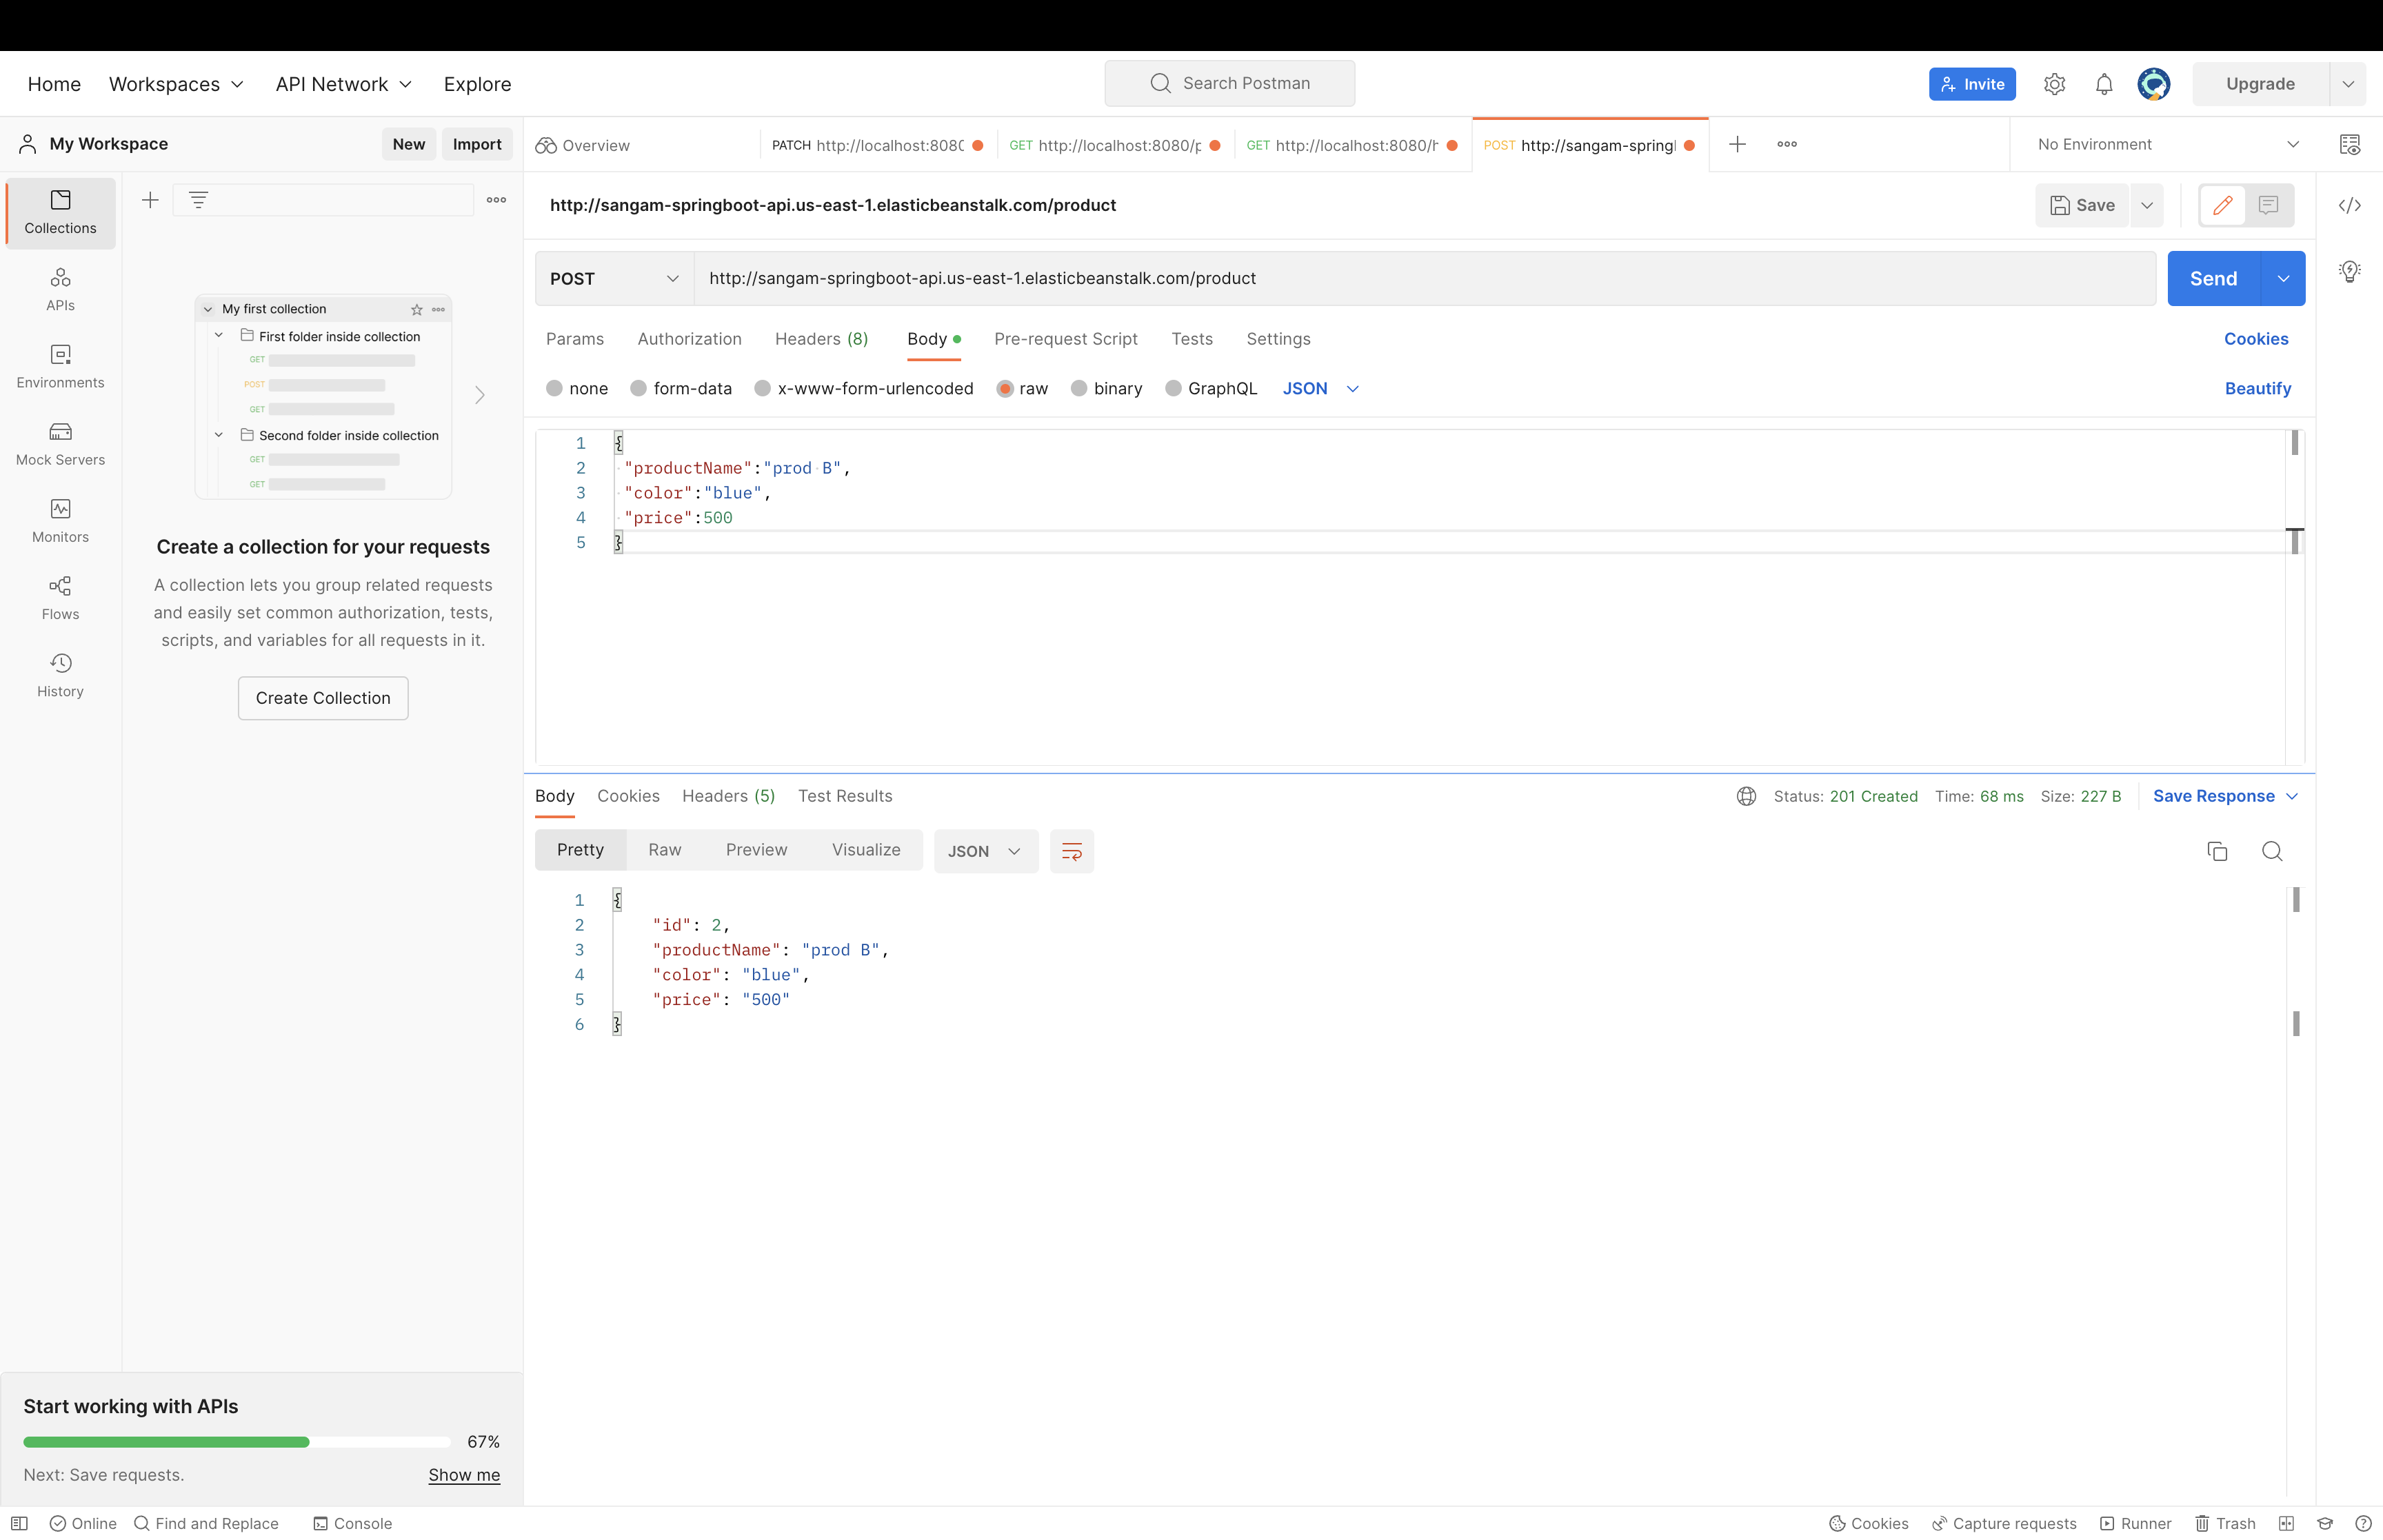The width and height of the screenshot is (2383, 1540).
Task: Open the No Environment dropdown
Action: point(2164,144)
